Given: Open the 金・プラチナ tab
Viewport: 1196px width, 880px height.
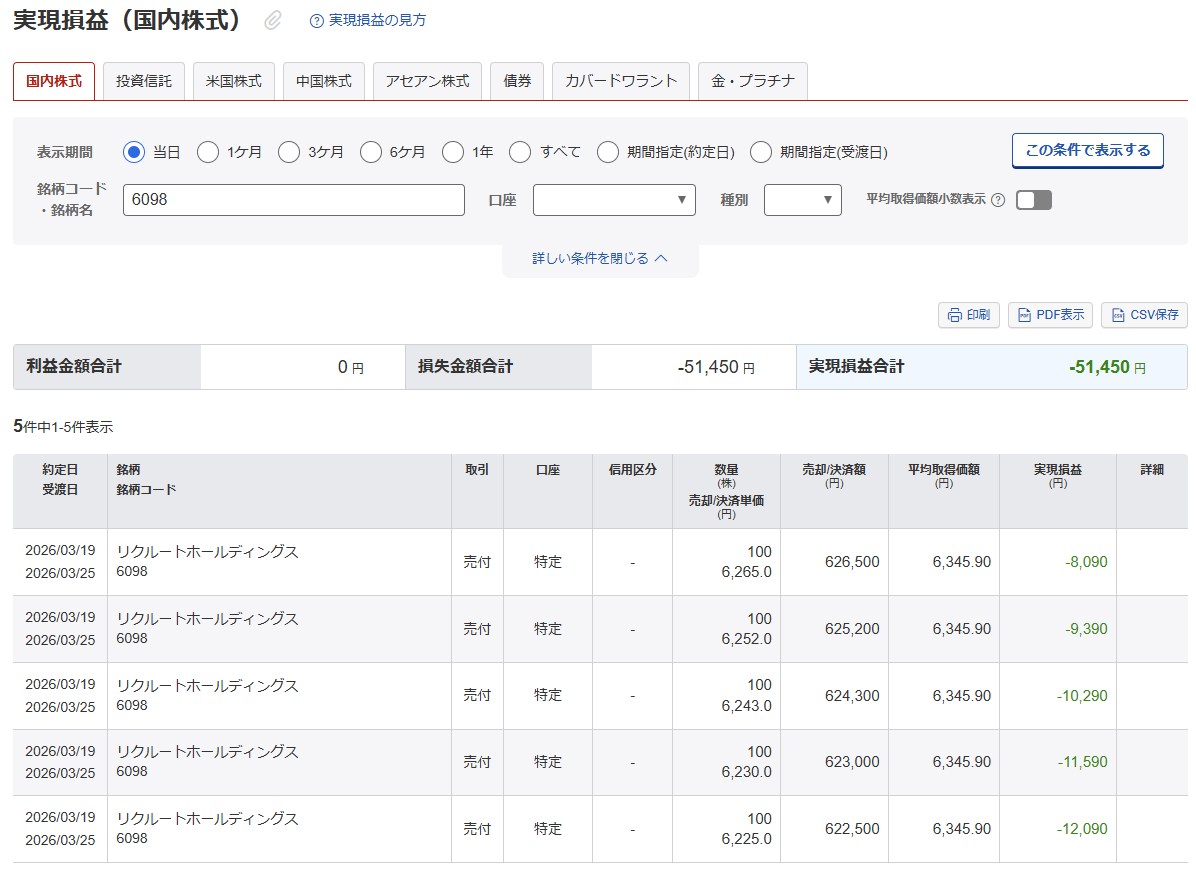Looking at the screenshot, I should click(x=752, y=81).
